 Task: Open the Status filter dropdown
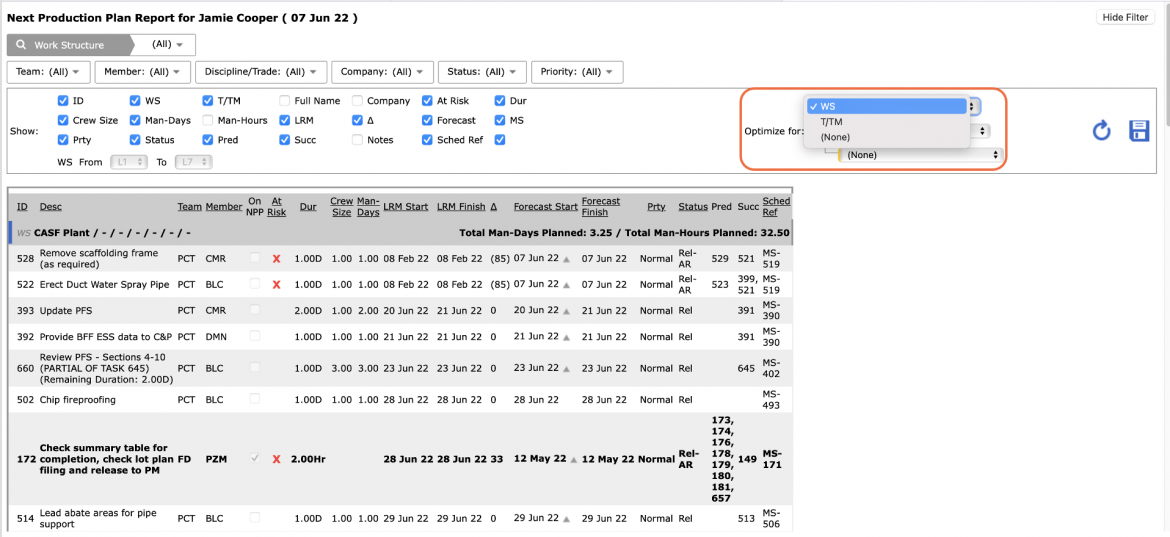482,72
